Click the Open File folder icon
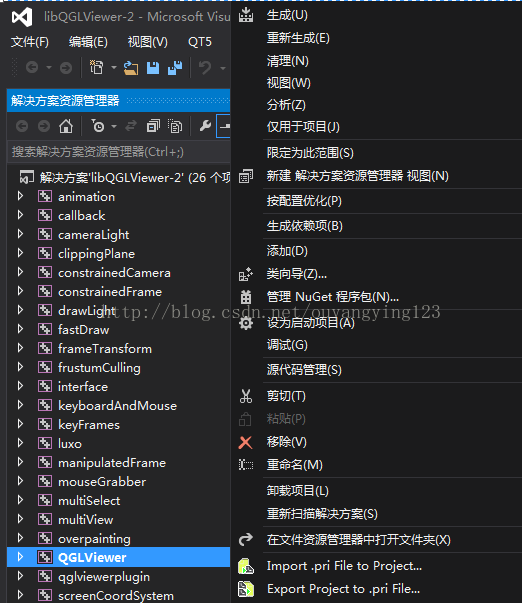The image size is (522, 603). tap(131, 68)
